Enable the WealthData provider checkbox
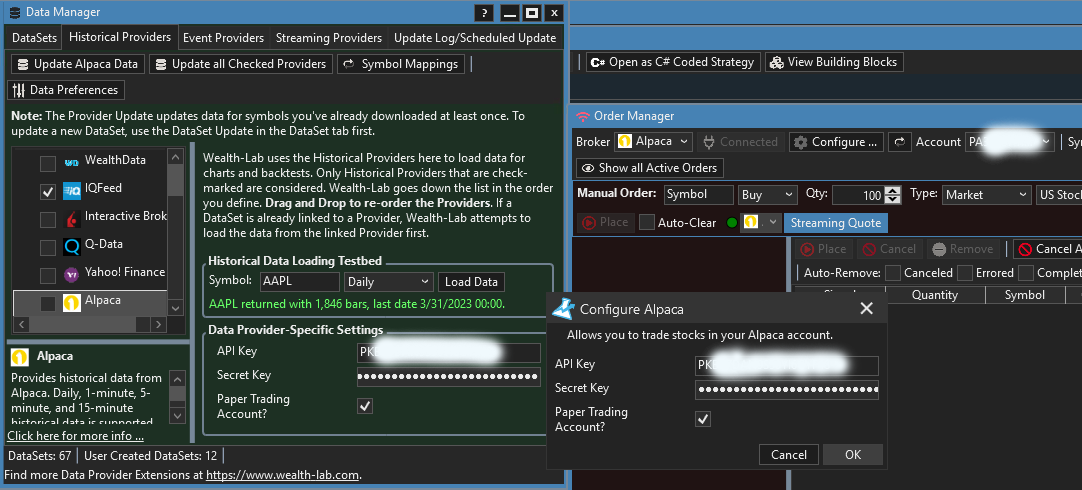1082x490 pixels. click(48, 164)
